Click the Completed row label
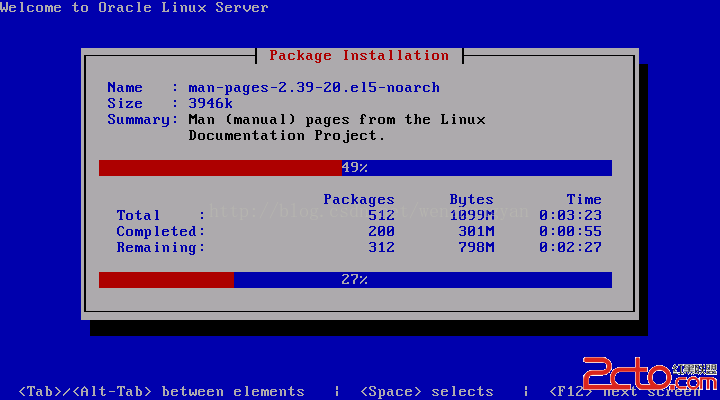 [x=161, y=231]
